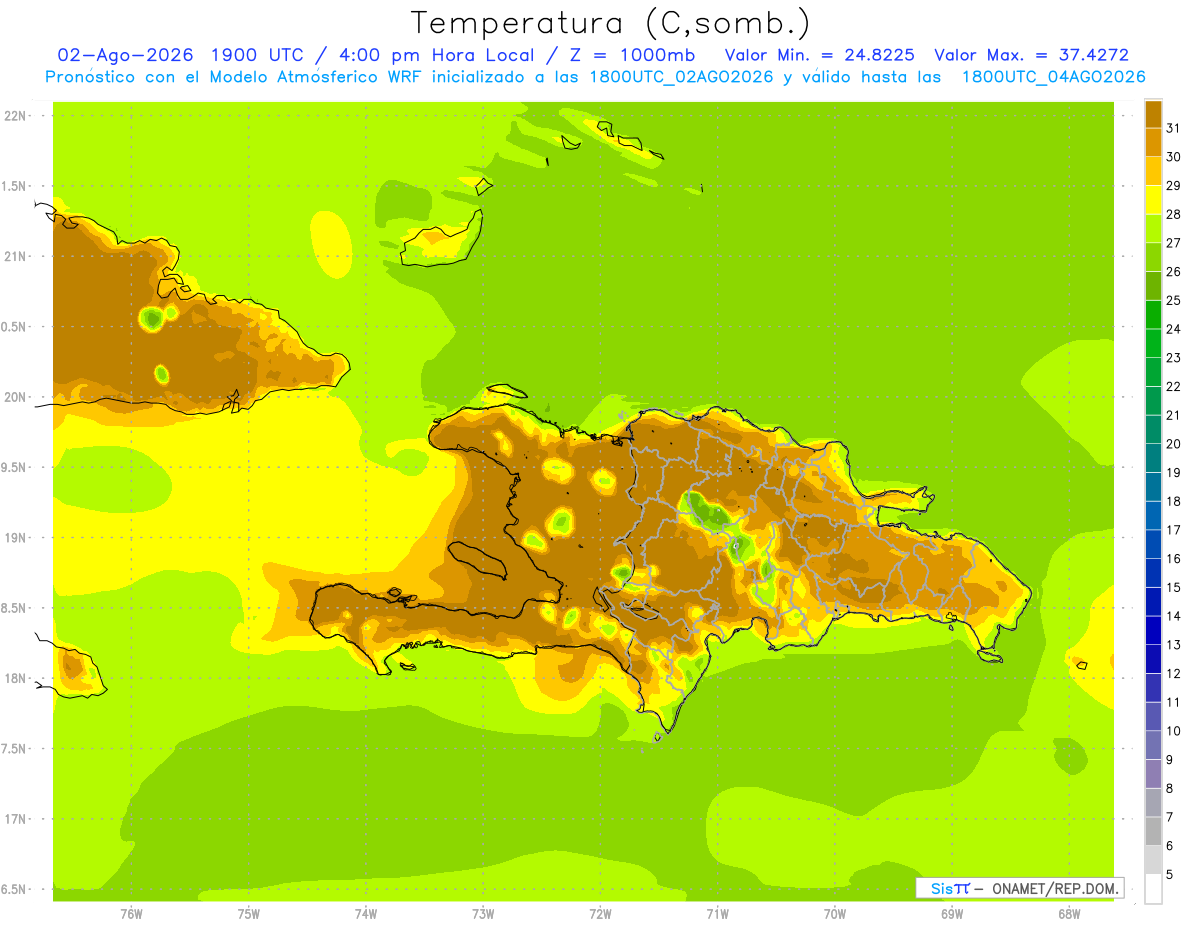Pick the legend band between 24 and 25

coord(1153,314)
